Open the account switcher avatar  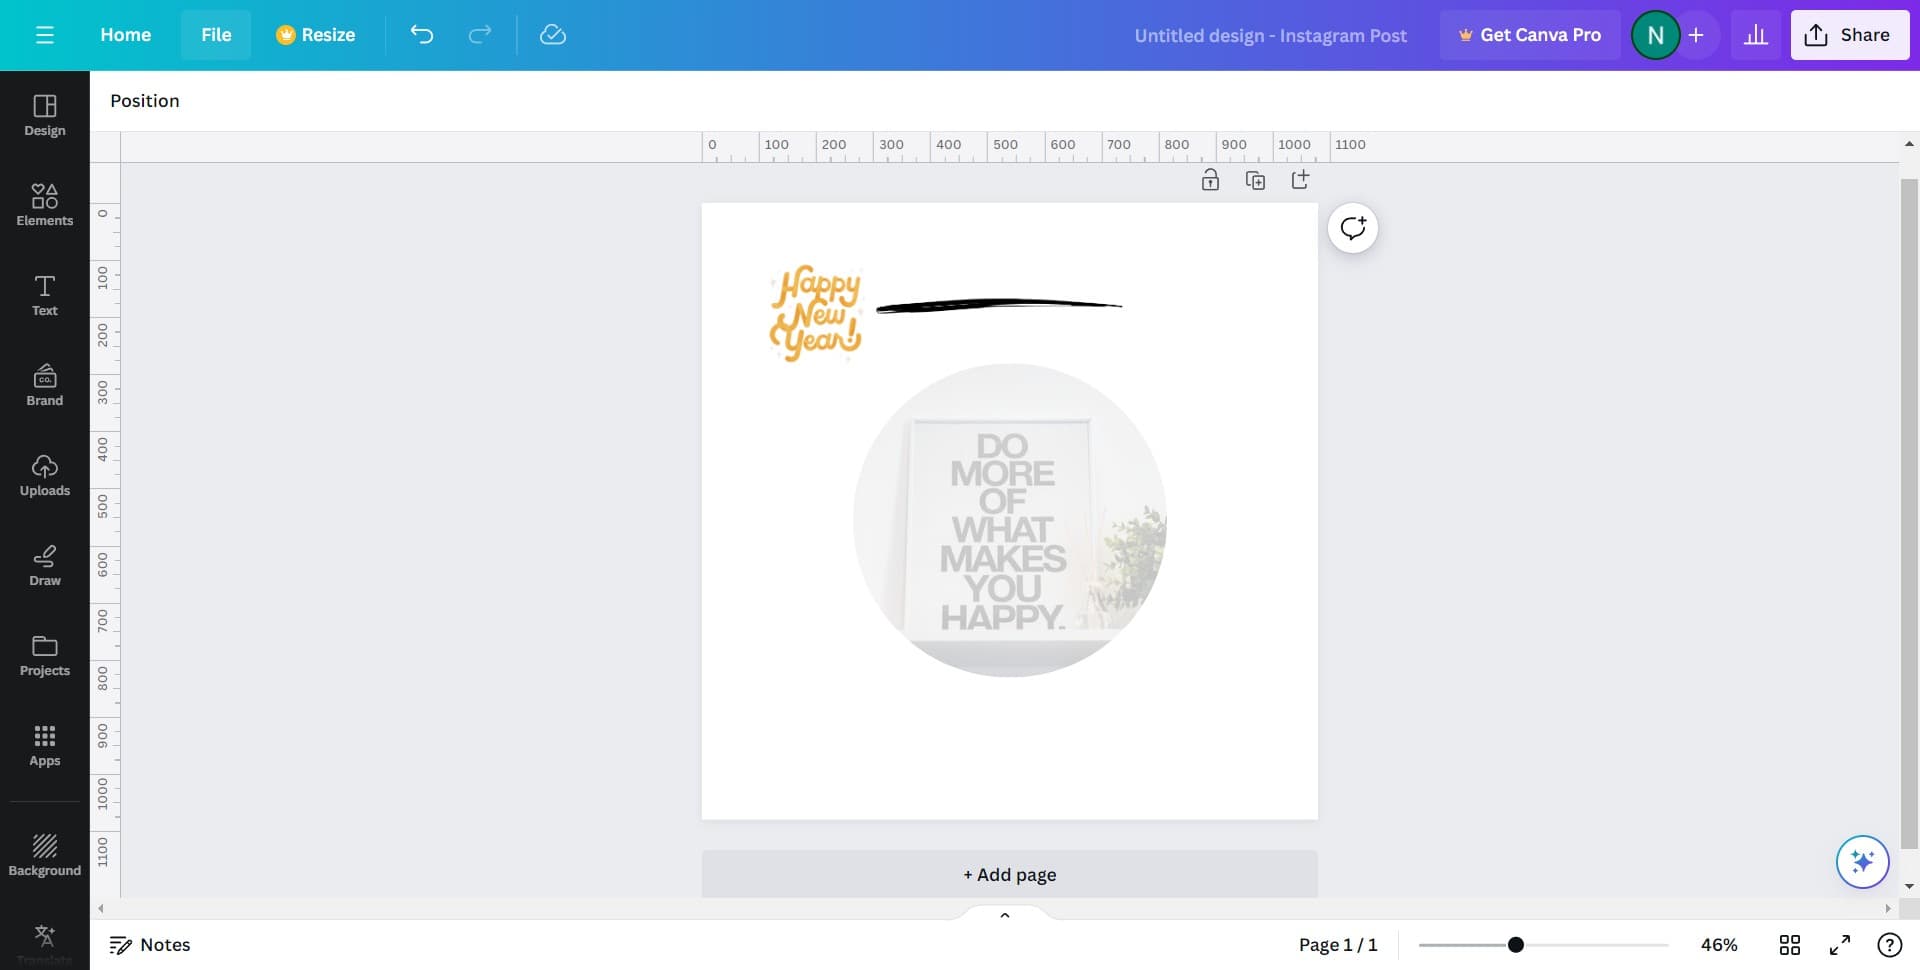click(1655, 34)
